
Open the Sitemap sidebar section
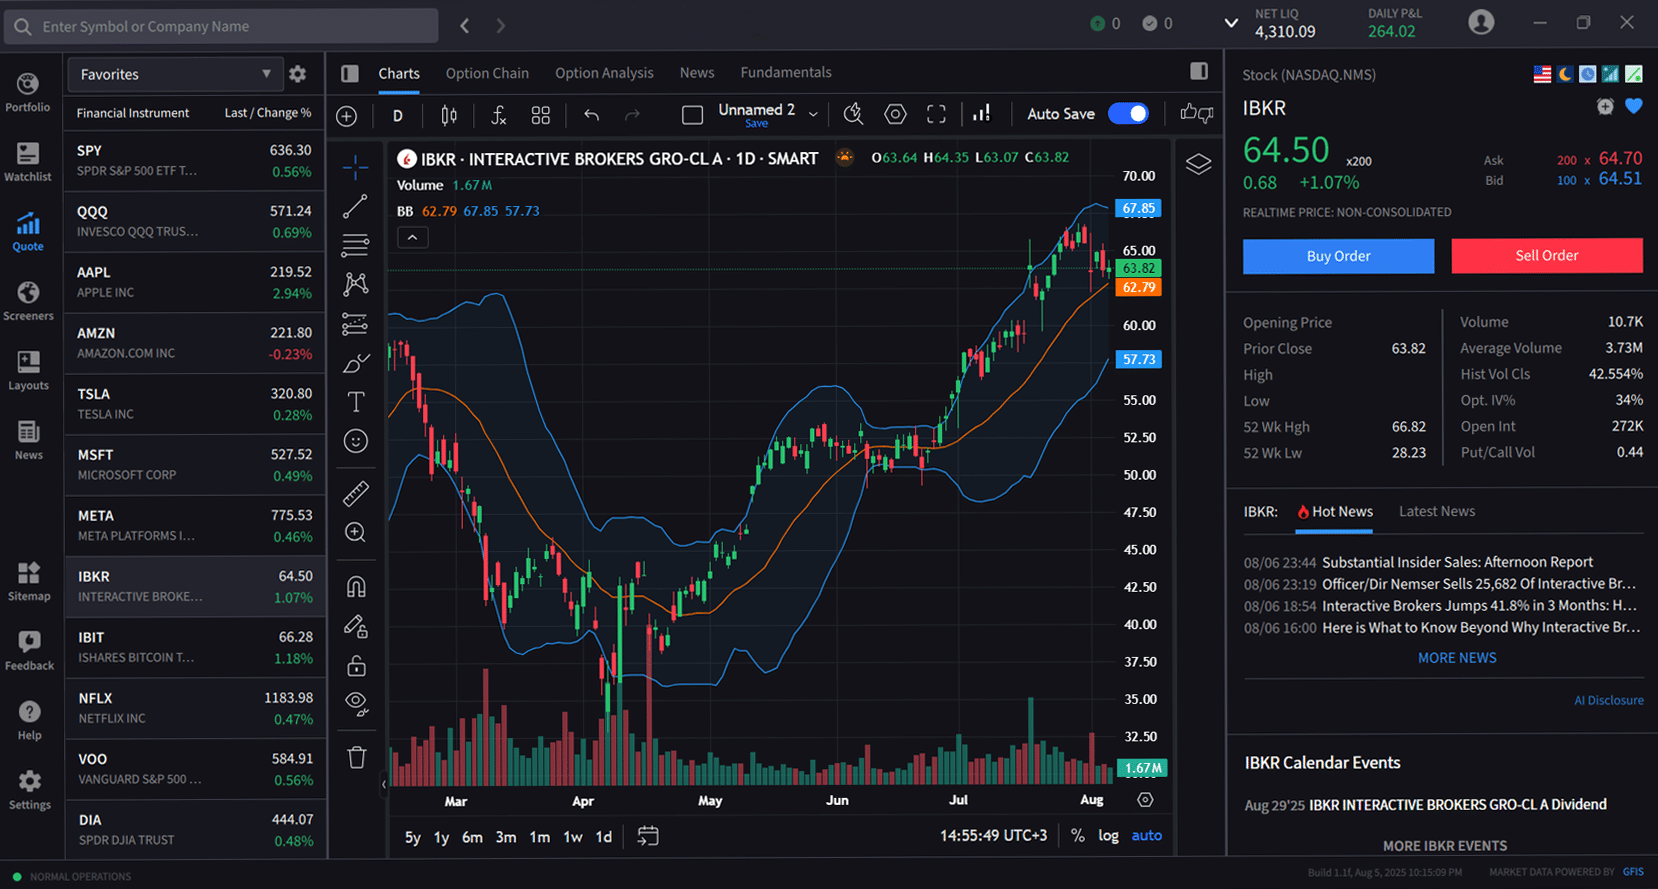[28, 581]
